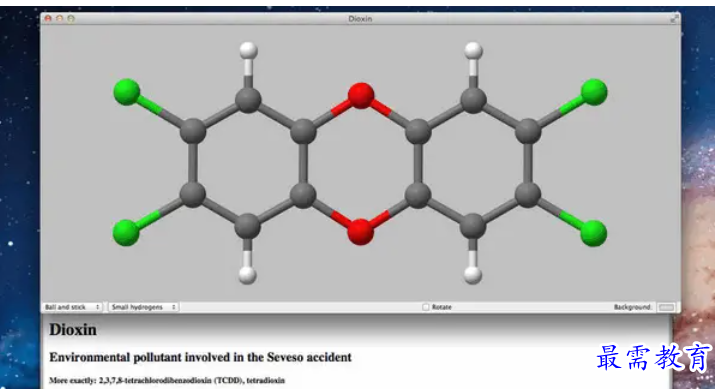Open the Ball and stick display dropdown
This screenshot has height=389, width=718.
click(72, 307)
